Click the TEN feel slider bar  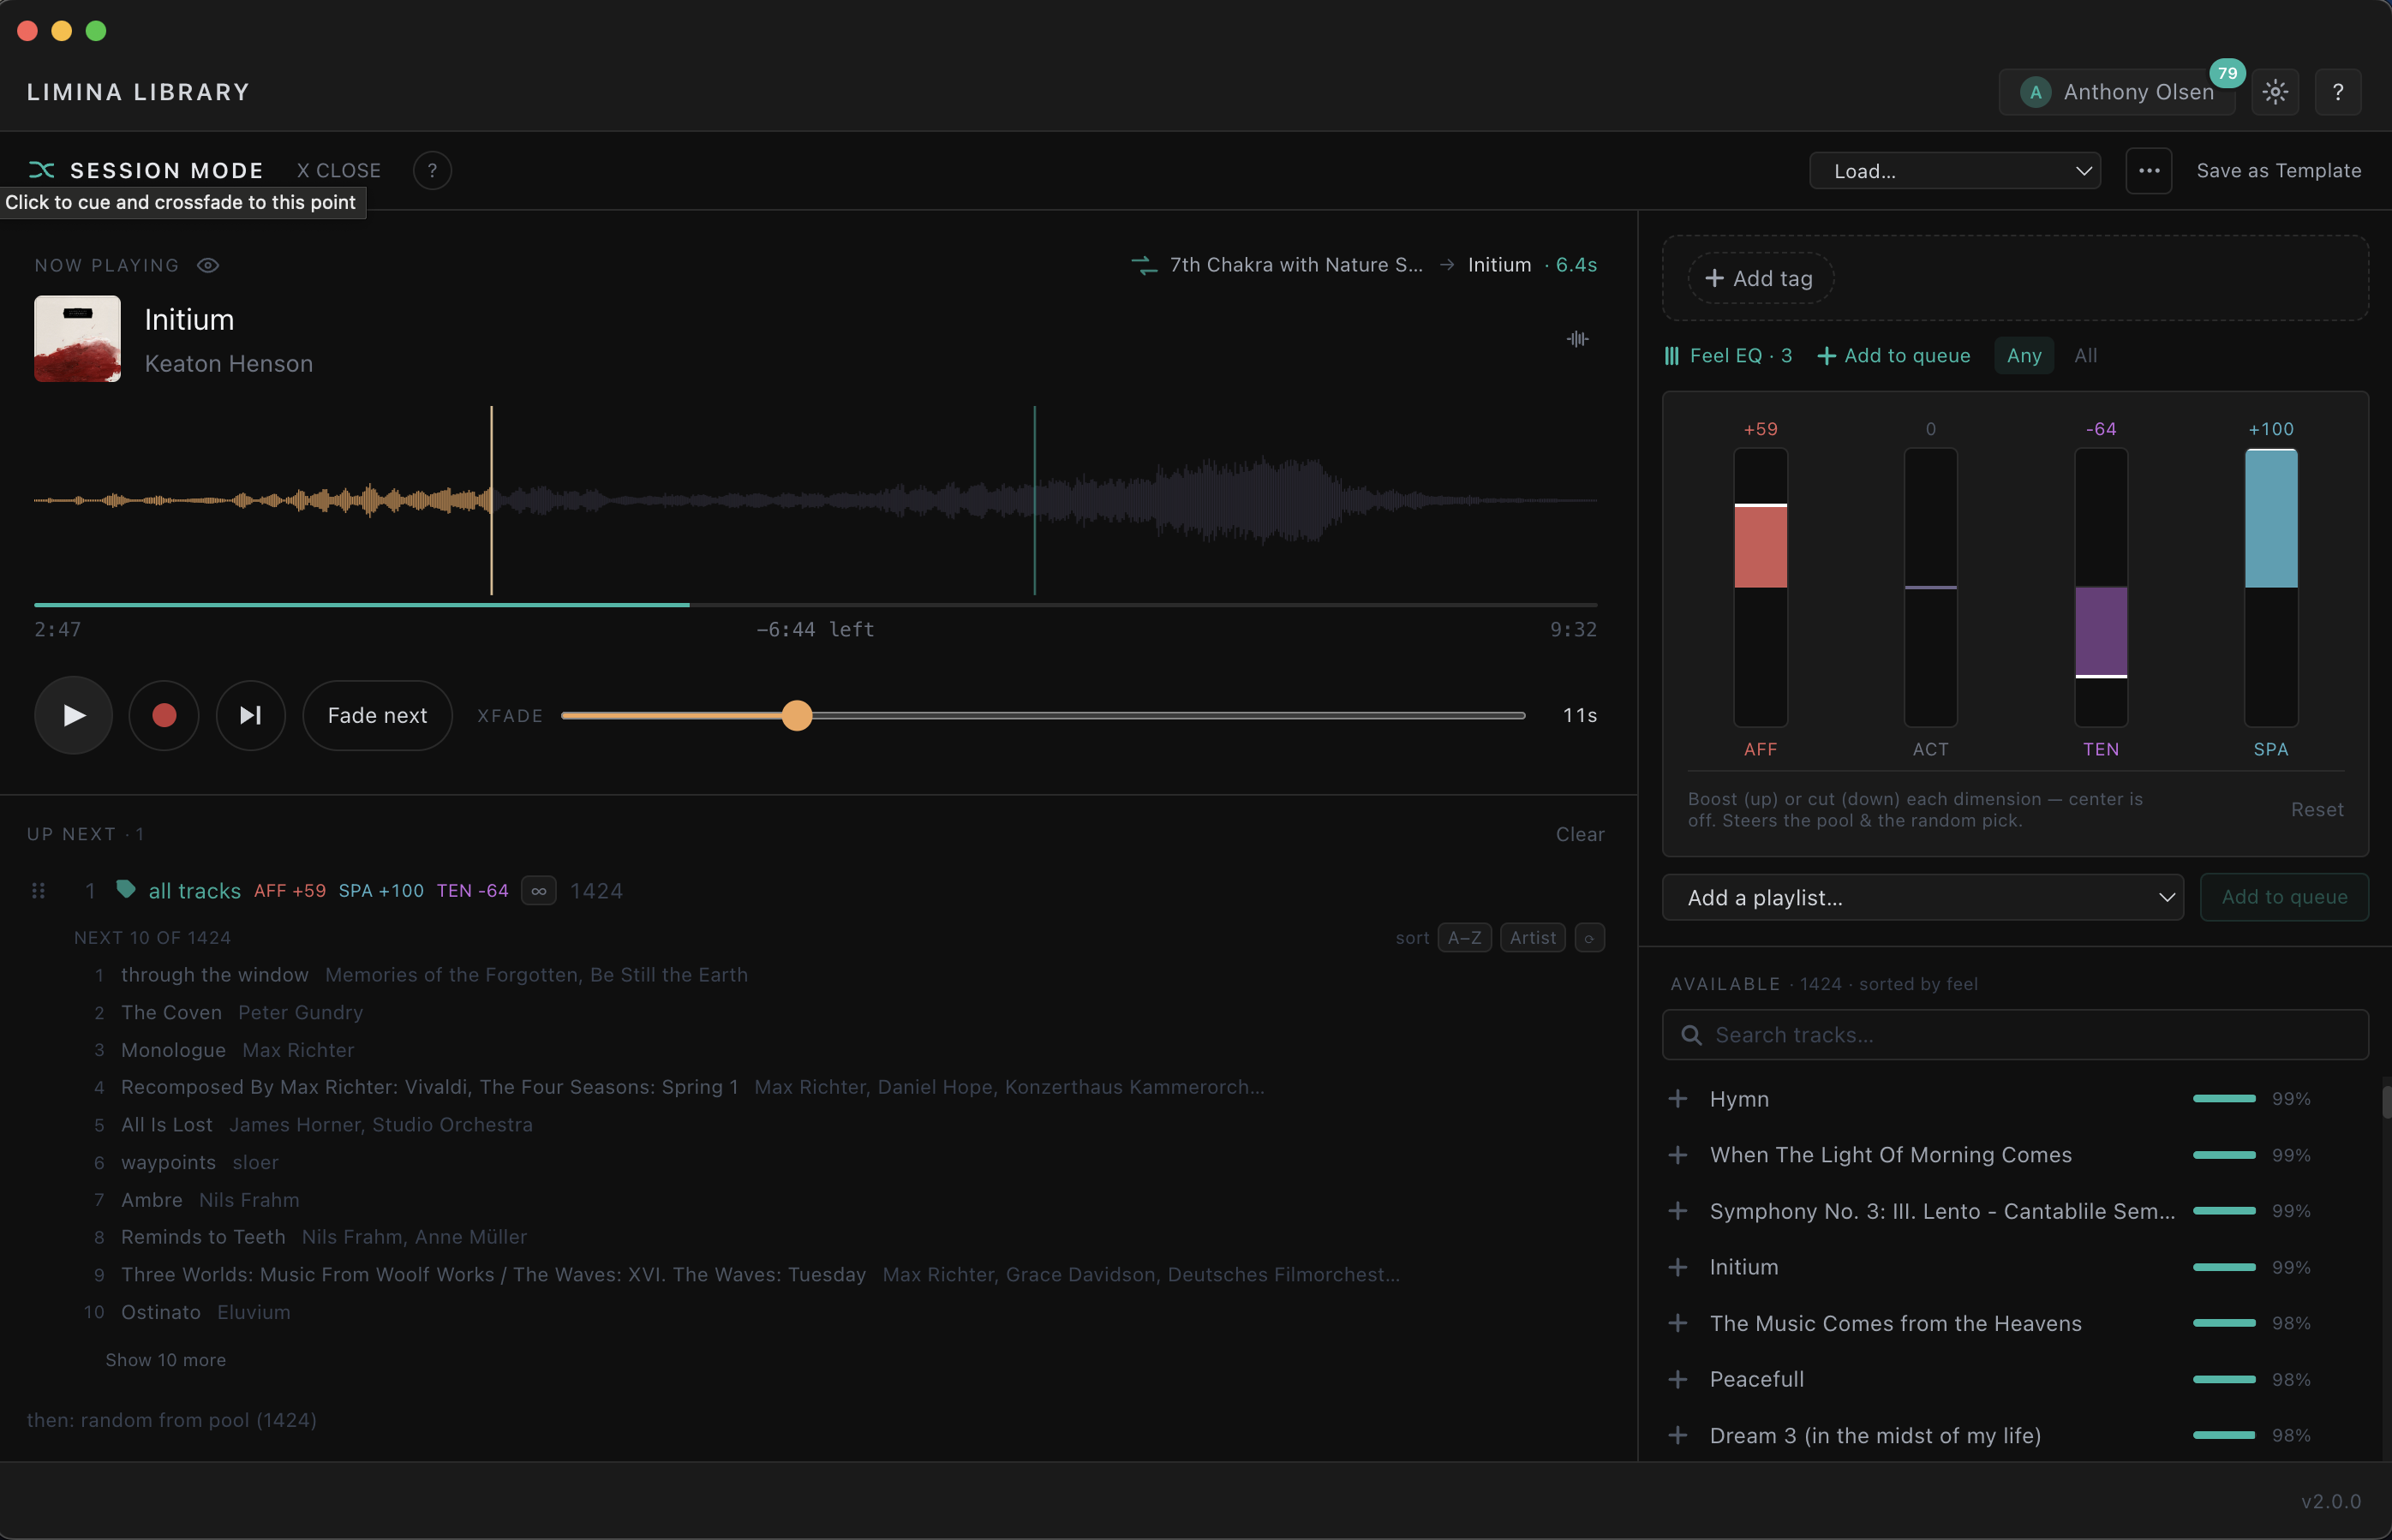coord(2100,587)
